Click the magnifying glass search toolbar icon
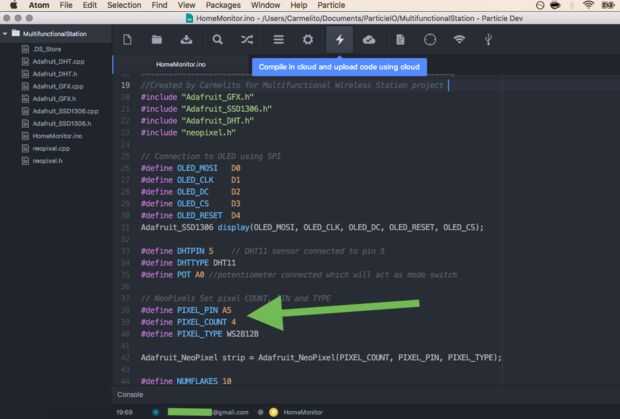Screen dimensions: 620x419 click(217, 40)
